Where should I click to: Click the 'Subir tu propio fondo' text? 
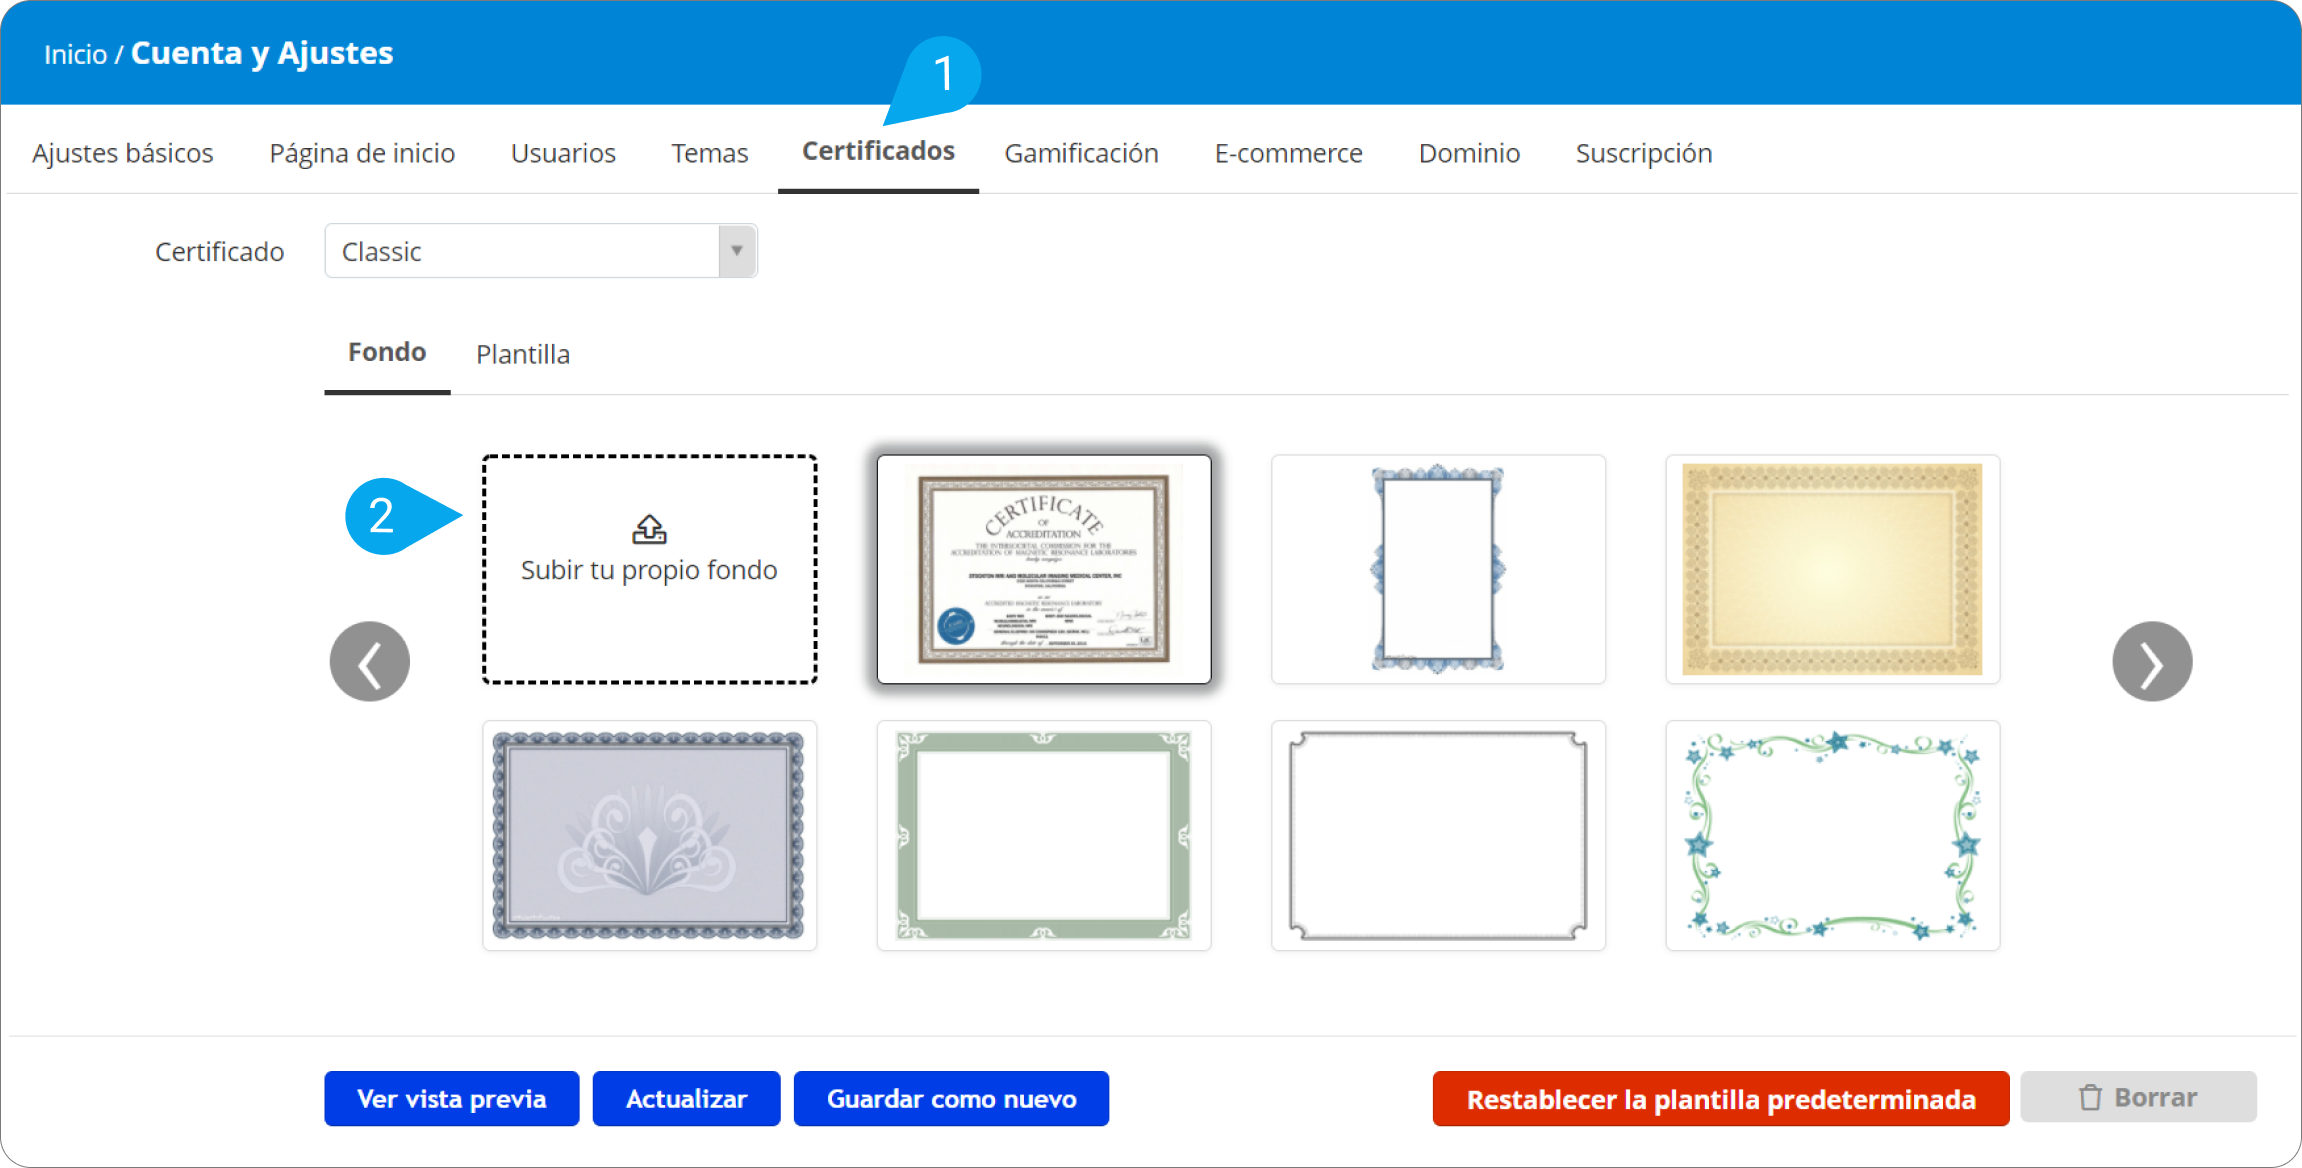click(649, 570)
